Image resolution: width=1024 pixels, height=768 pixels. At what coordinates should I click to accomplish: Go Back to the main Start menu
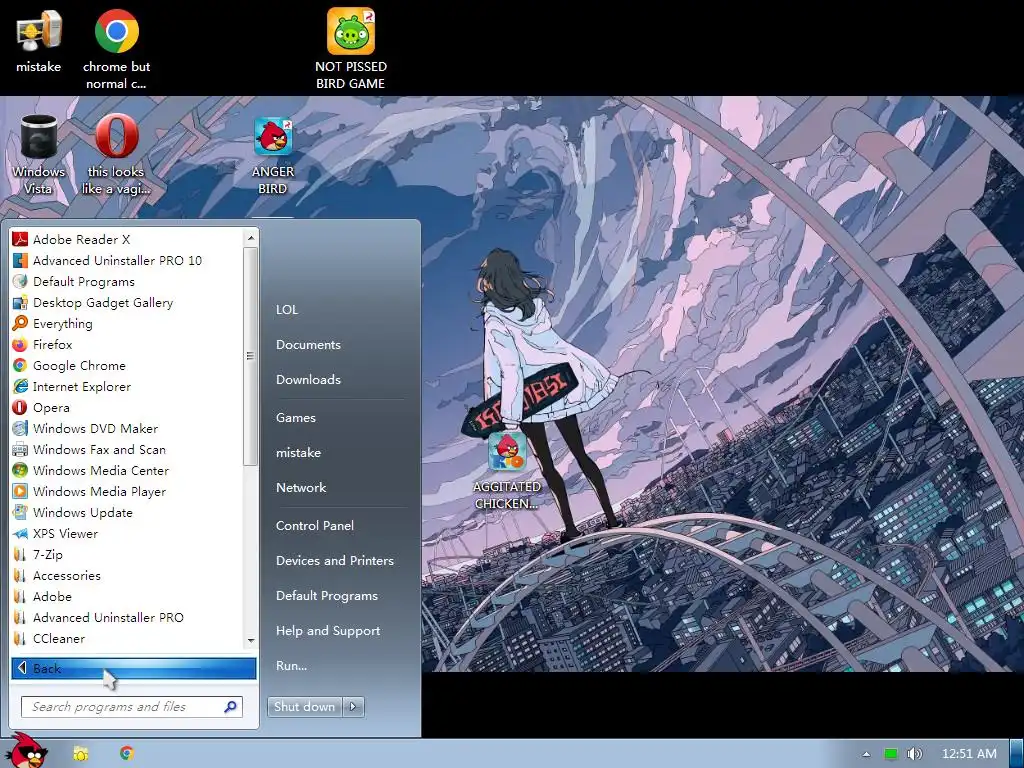pos(133,668)
